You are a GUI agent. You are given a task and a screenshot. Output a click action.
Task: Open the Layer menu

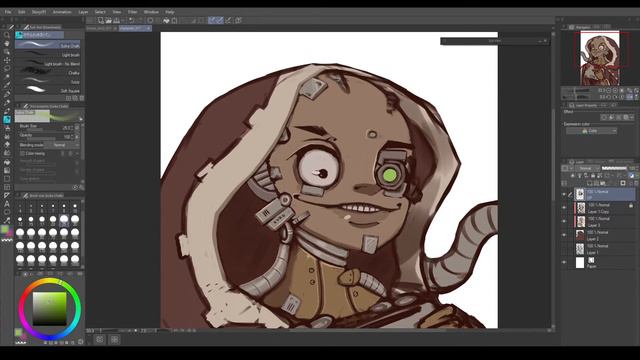(x=83, y=12)
